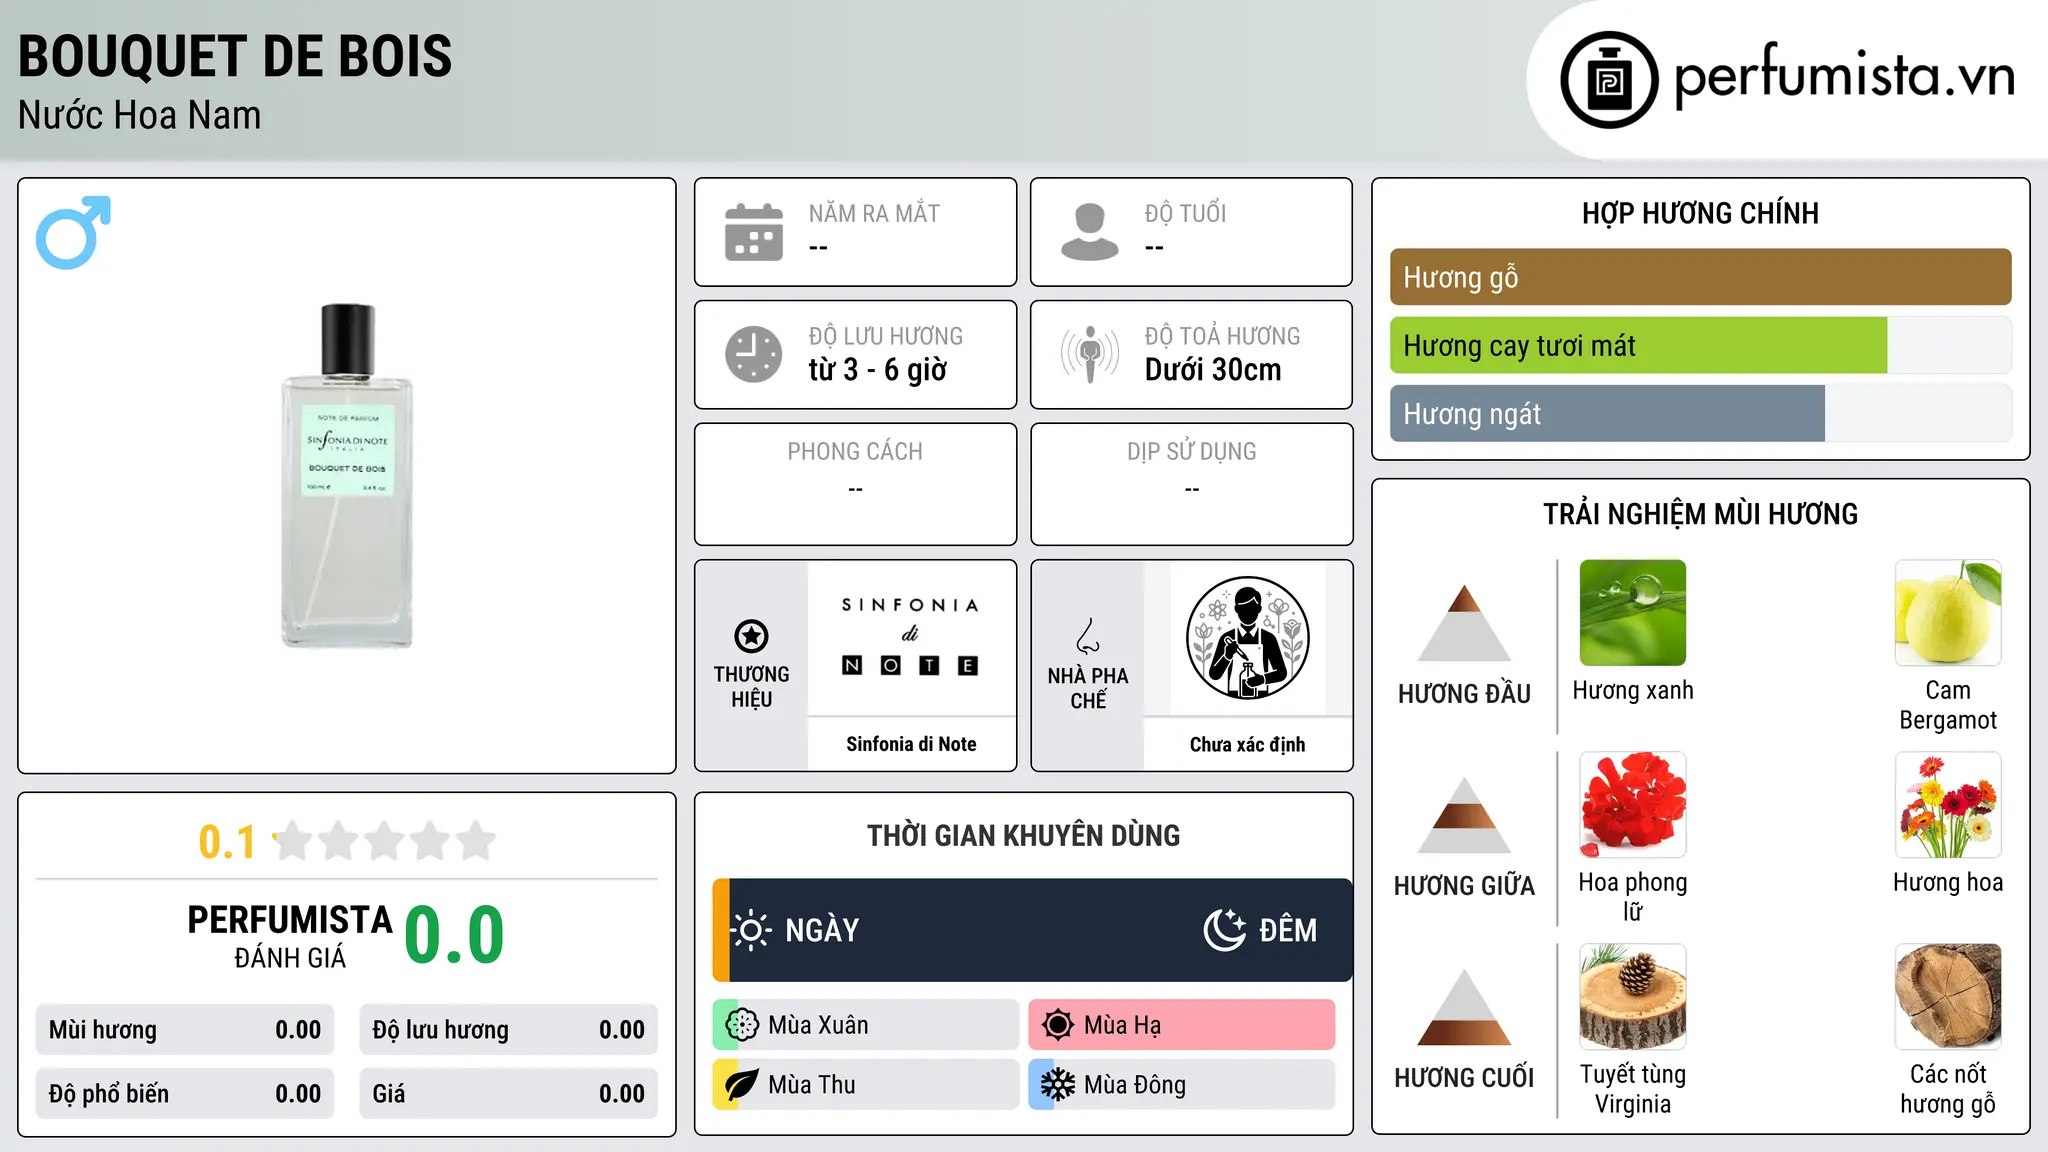The height and width of the screenshot is (1152, 2048).
Task: Select the Mùa Thu season chip
Action: (x=866, y=1085)
